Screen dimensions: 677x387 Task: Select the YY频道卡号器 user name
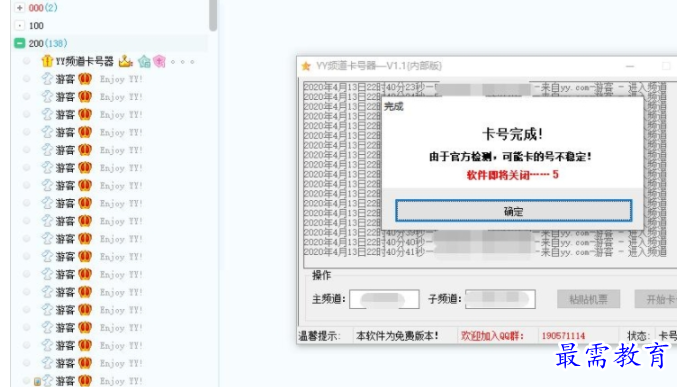(84, 61)
